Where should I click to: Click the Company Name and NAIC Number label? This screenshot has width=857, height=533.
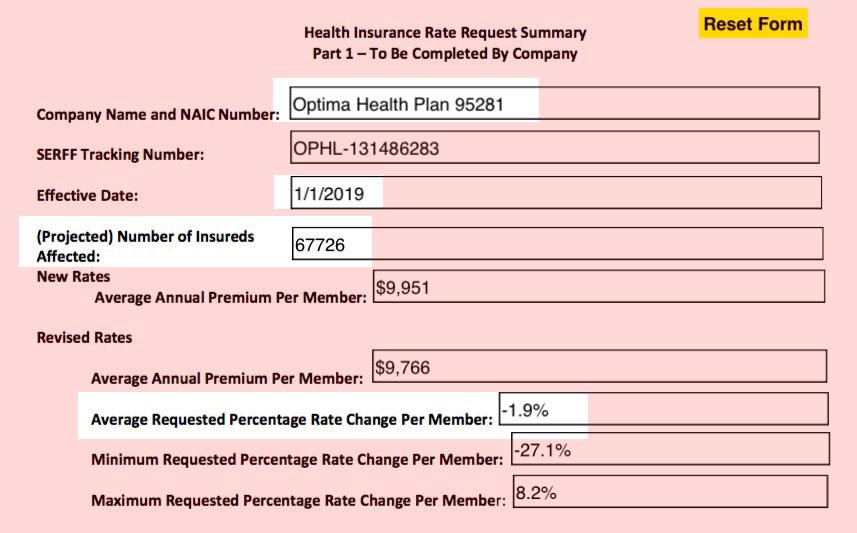click(x=158, y=115)
